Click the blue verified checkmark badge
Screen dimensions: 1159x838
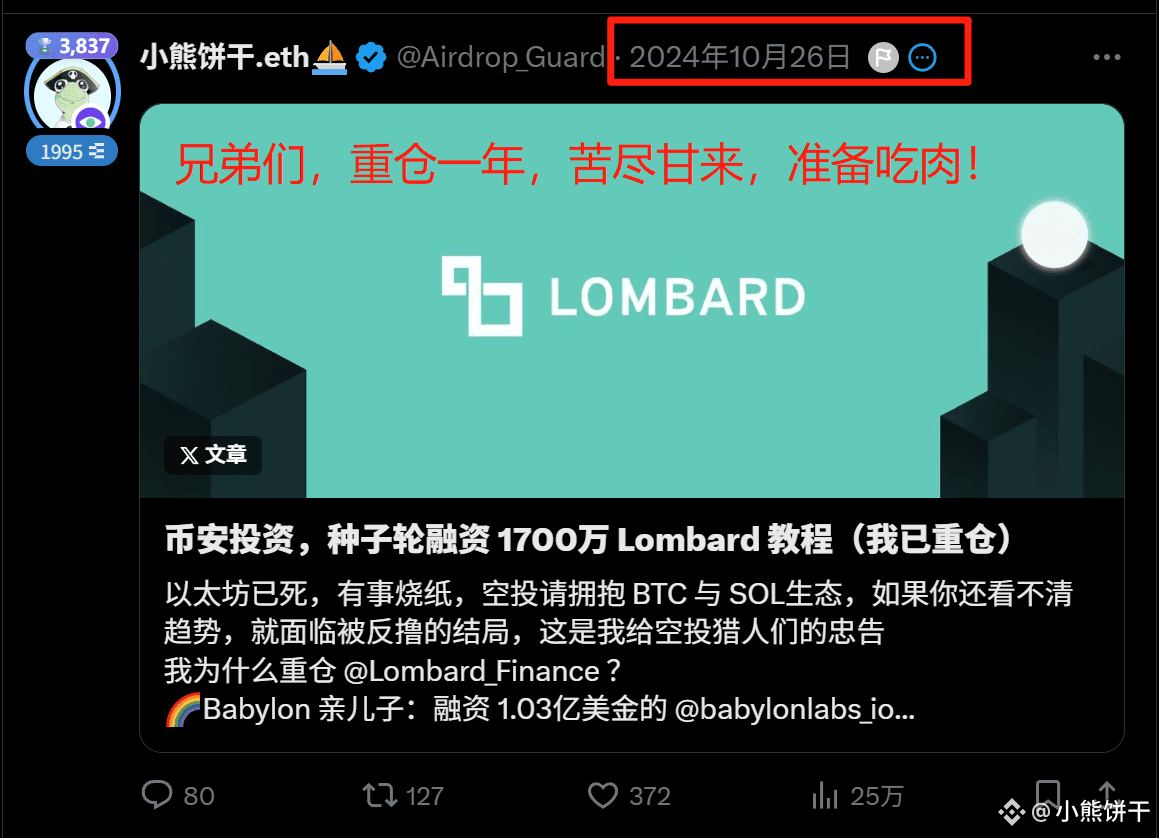[x=370, y=57]
